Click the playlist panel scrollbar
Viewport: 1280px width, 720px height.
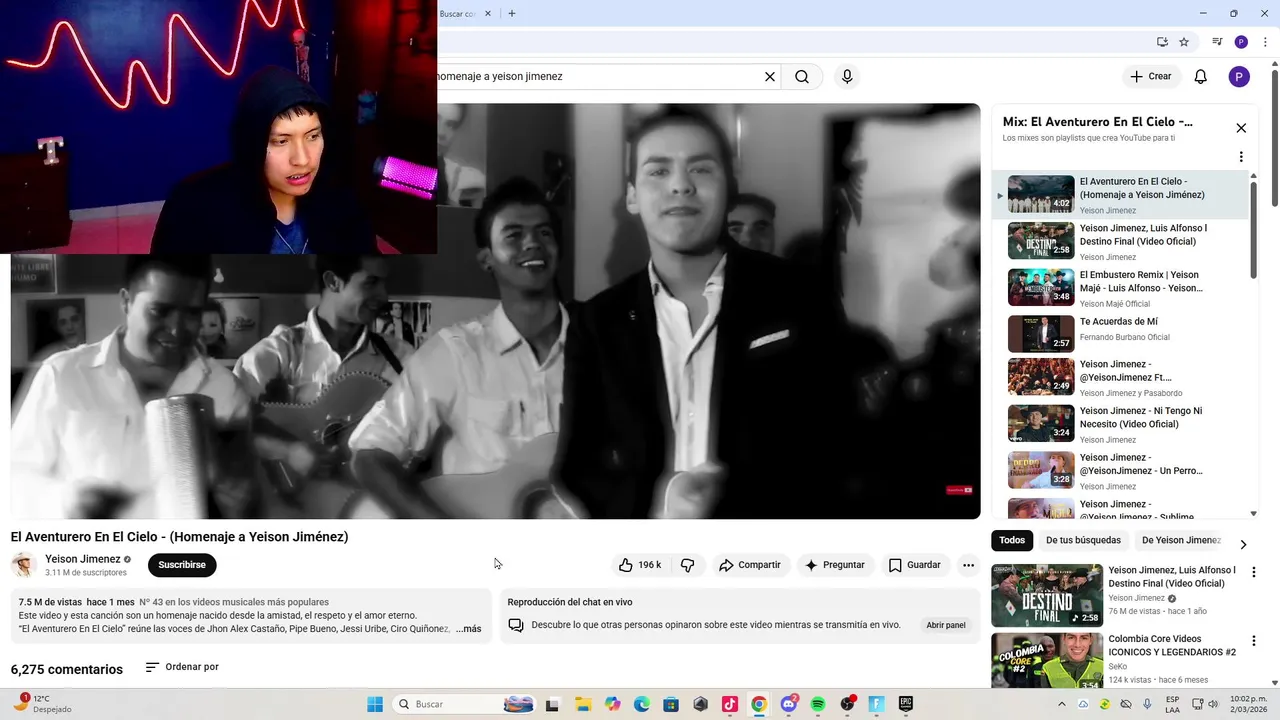[1254, 230]
